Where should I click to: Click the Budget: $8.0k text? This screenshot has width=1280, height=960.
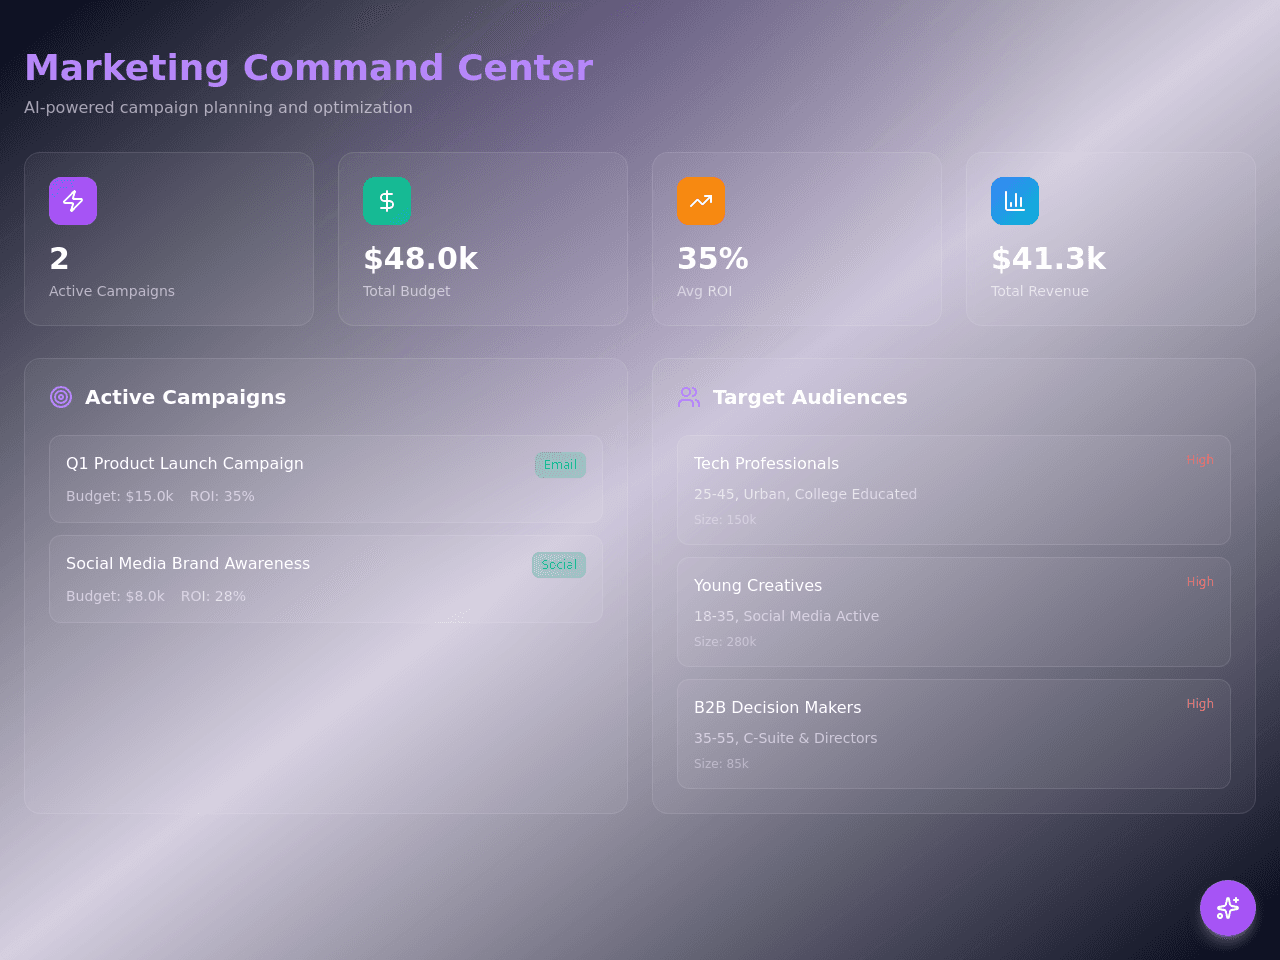click(x=115, y=596)
